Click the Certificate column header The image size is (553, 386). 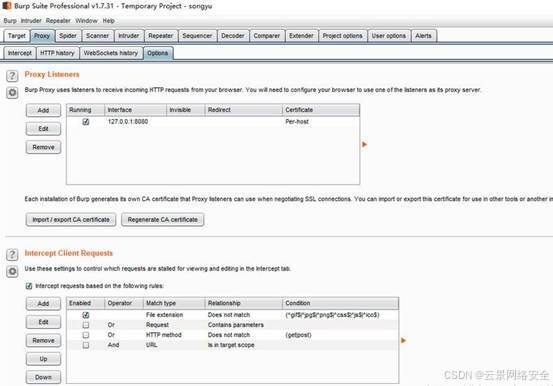coord(321,110)
